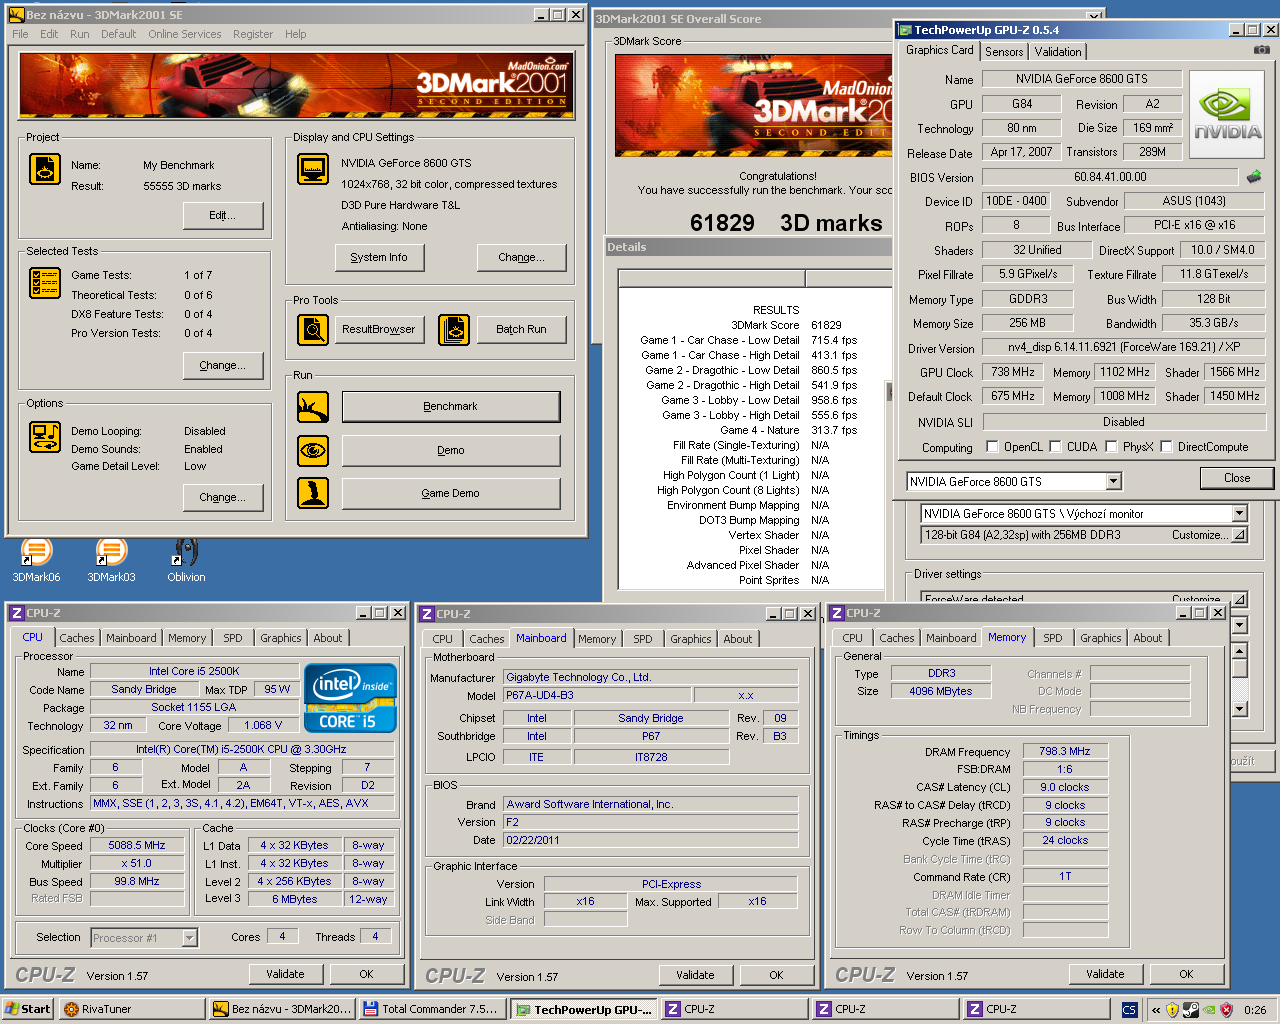Click the Display and CPU Settings monitor icon

pyautogui.click(x=313, y=169)
